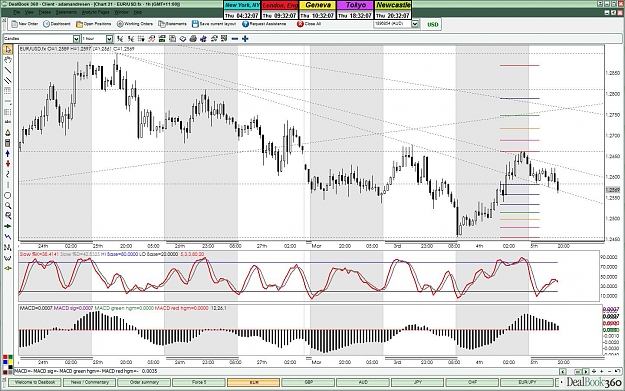Image resolution: width=625 pixels, height=391 pixels.
Task: Click Open Positions in toolbar
Action: click(x=94, y=24)
